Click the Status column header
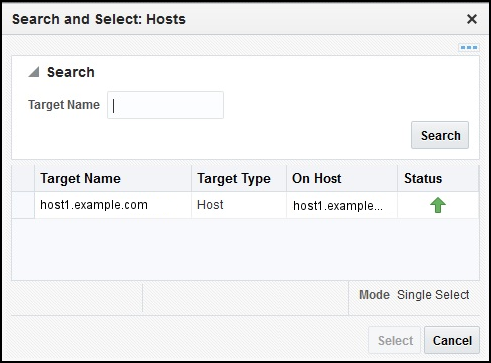Viewport: 491px width, 363px height. (438, 178)
